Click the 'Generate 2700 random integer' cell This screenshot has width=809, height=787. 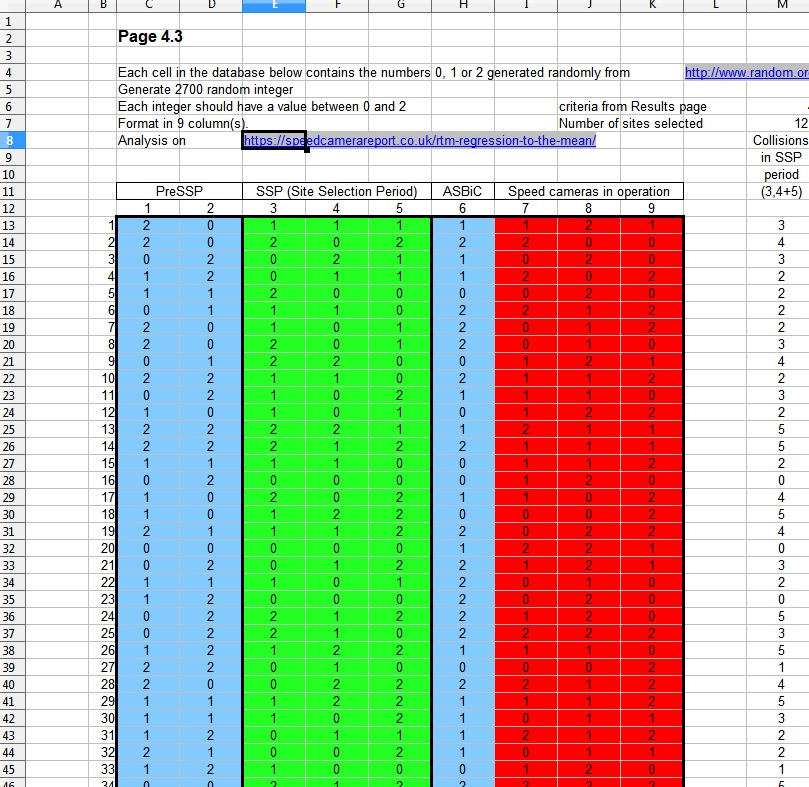(x=205, y=90)
